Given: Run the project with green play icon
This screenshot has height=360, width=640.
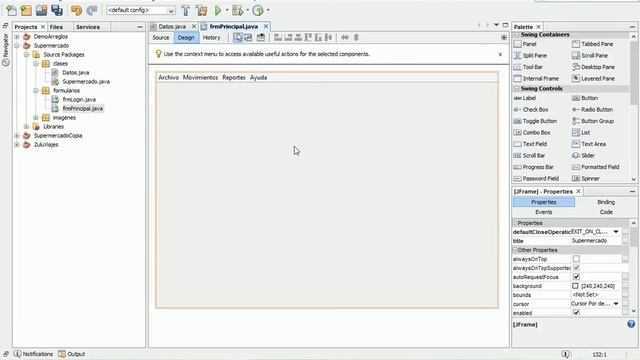Looking at the screenshot, I should pos(218,10).
